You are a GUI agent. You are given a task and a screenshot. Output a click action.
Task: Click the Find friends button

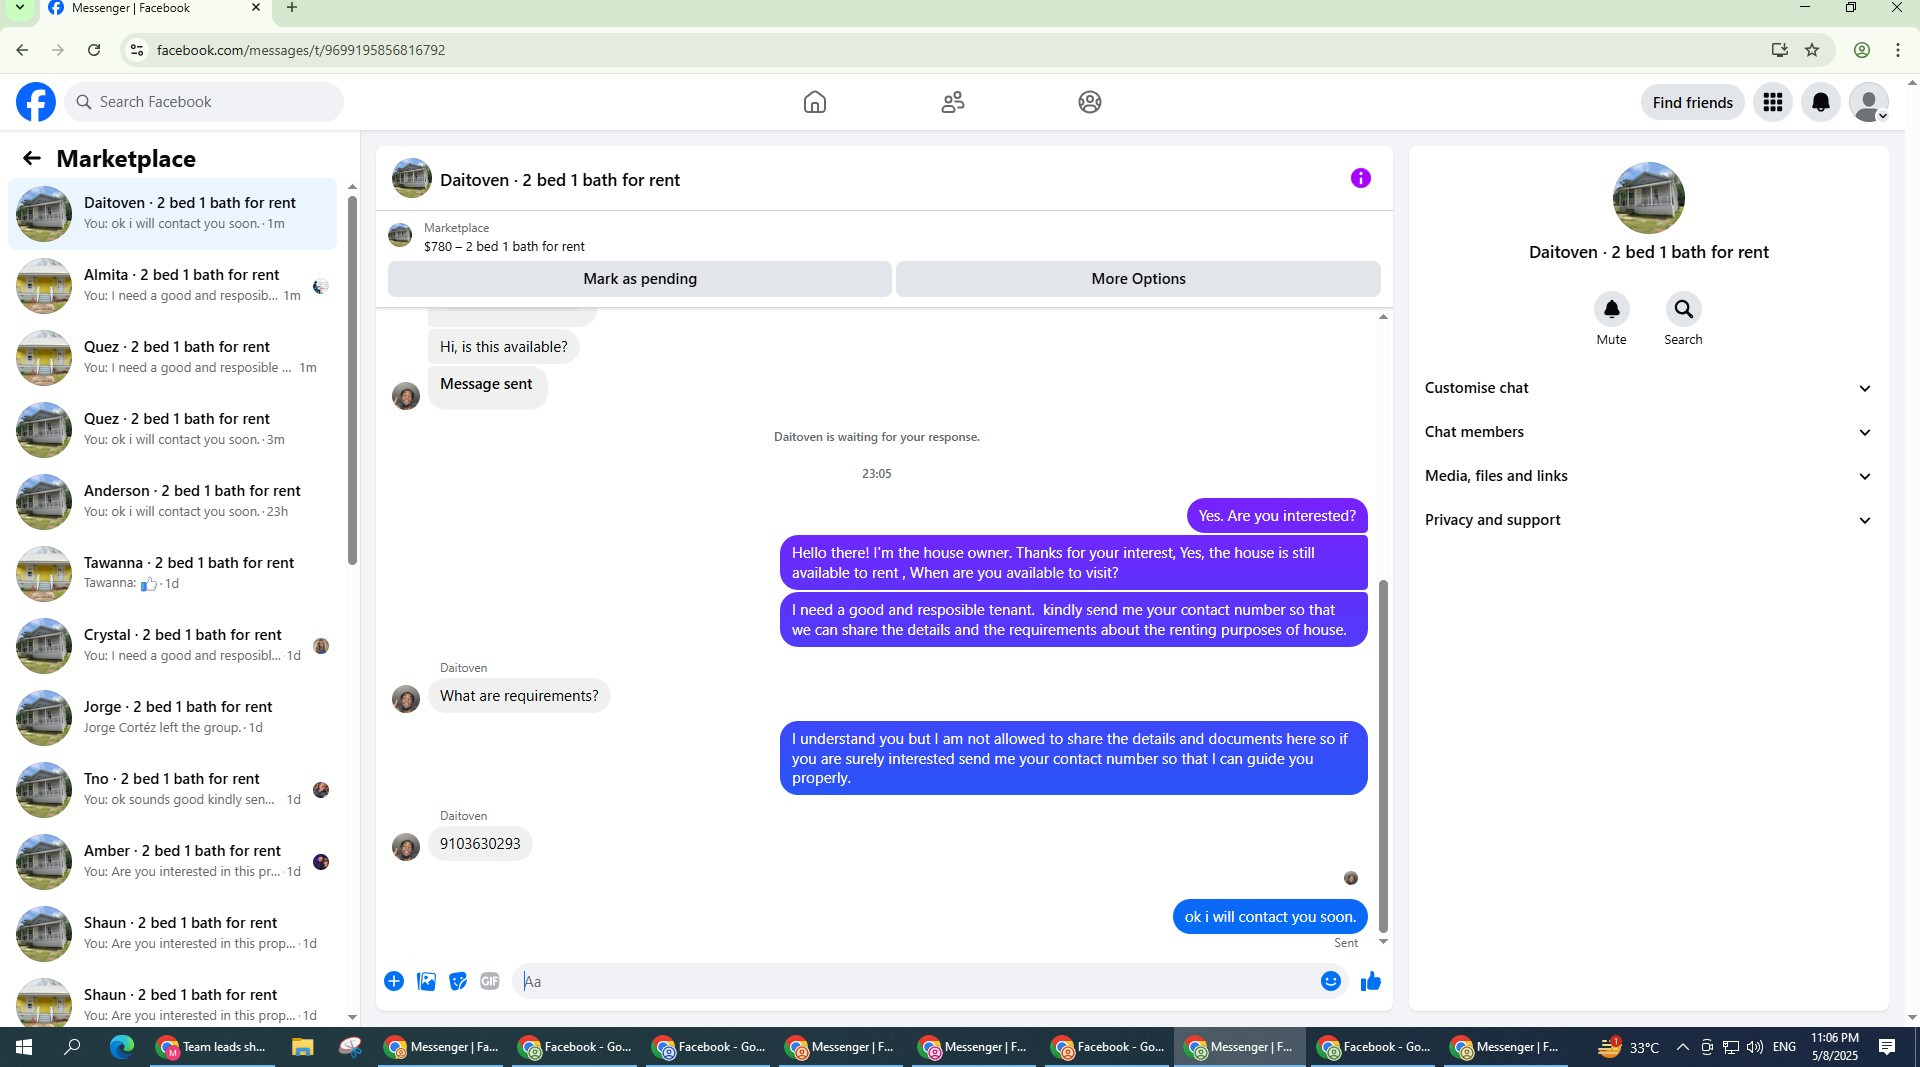click(1692, 102)
